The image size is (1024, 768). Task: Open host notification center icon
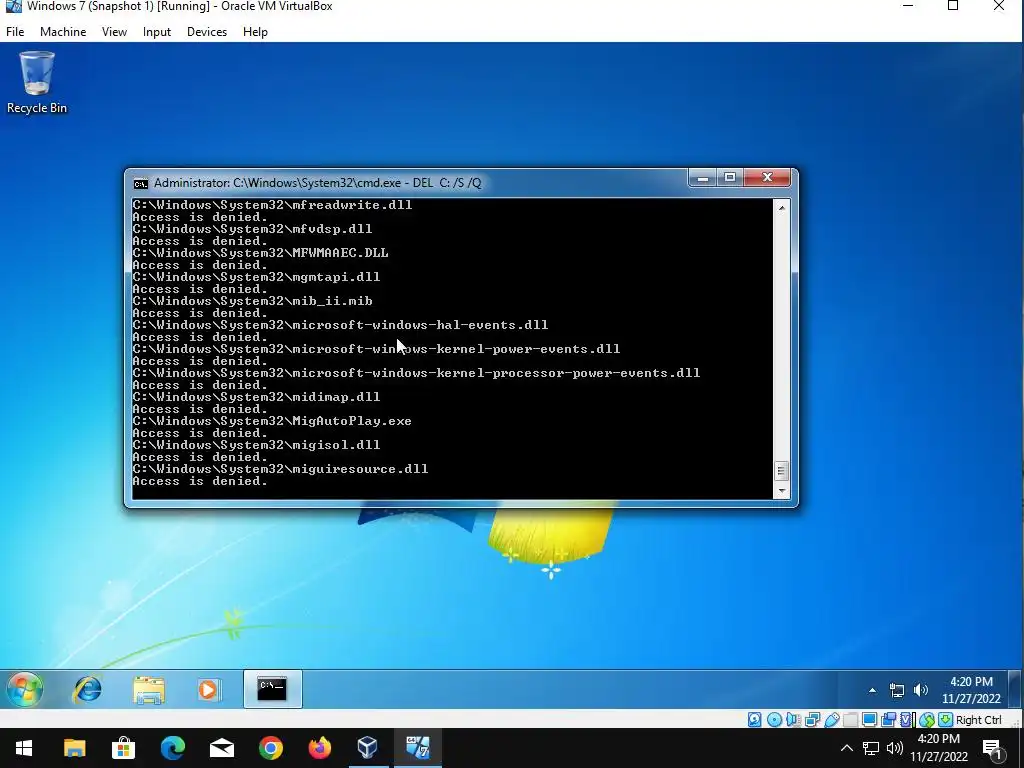tap(993, 748)
